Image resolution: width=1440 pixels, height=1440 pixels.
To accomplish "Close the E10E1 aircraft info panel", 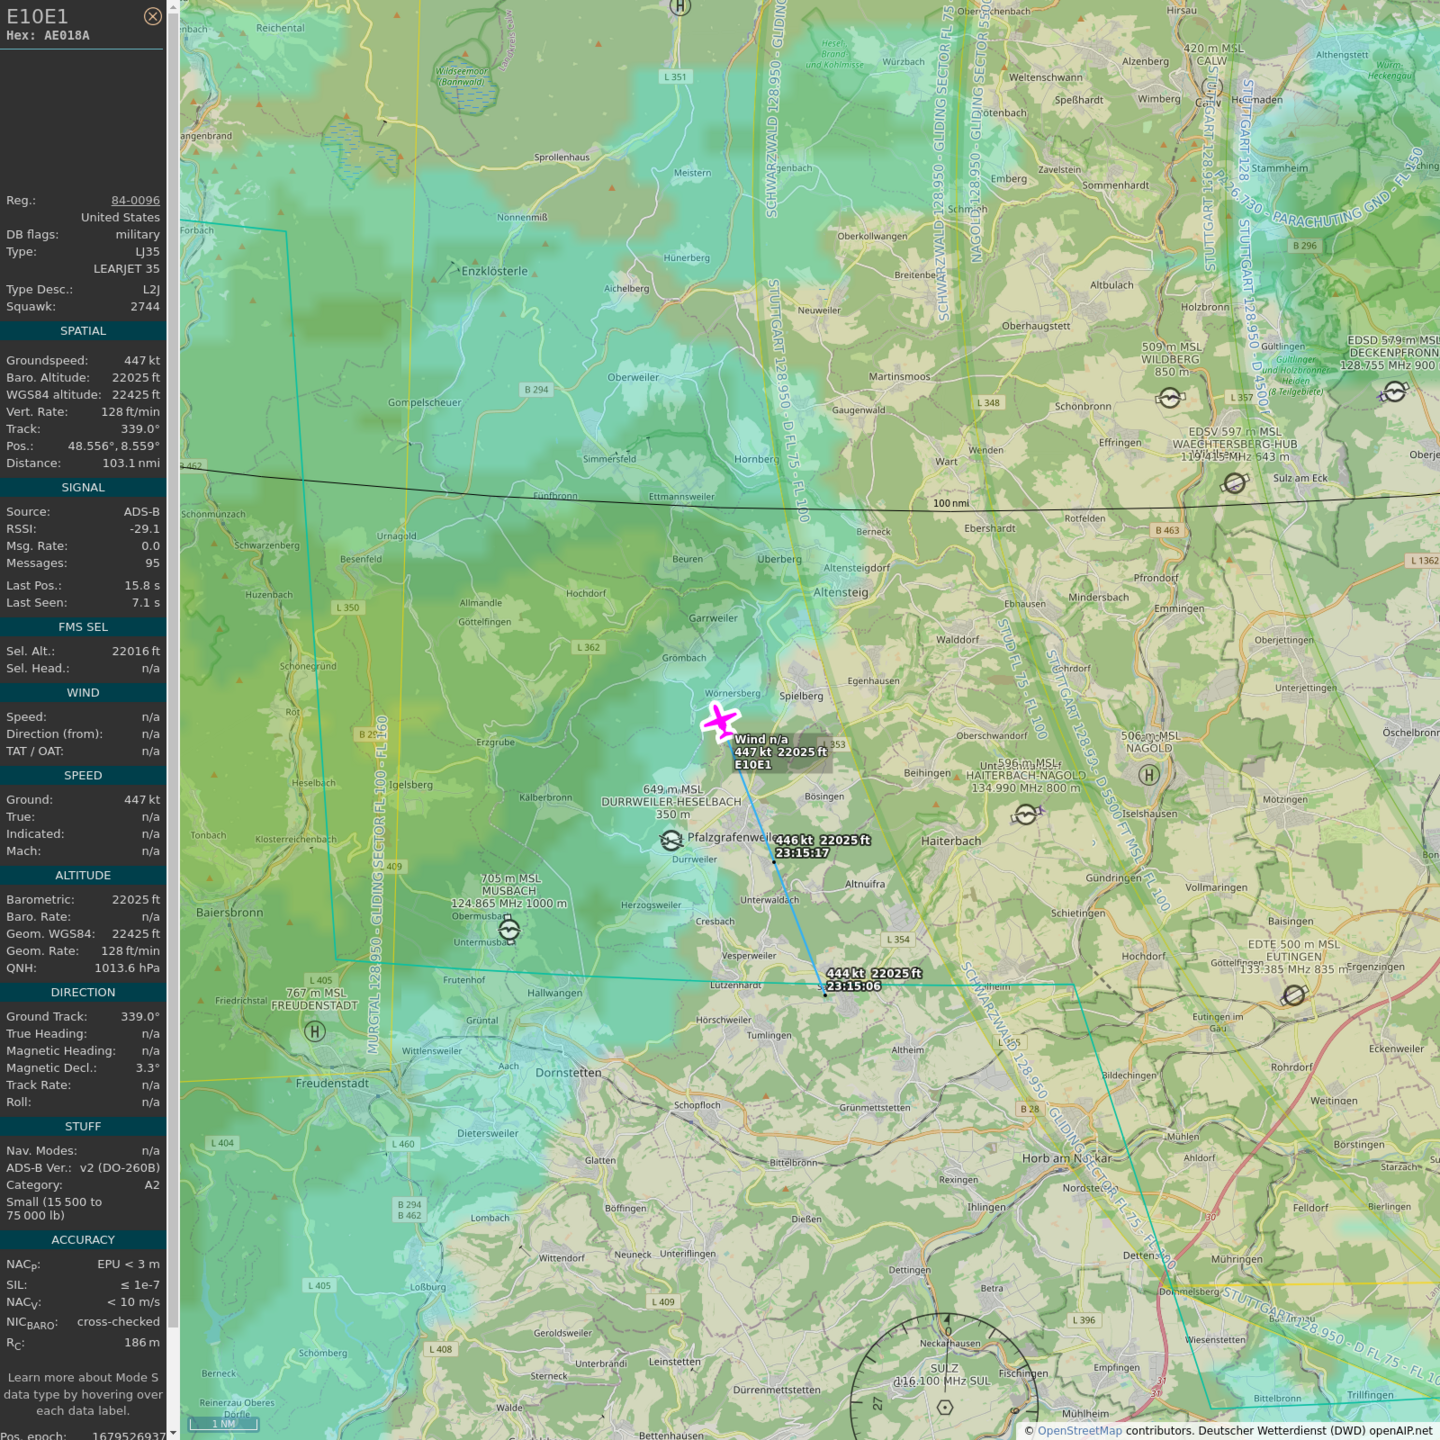I will point(152,16).
